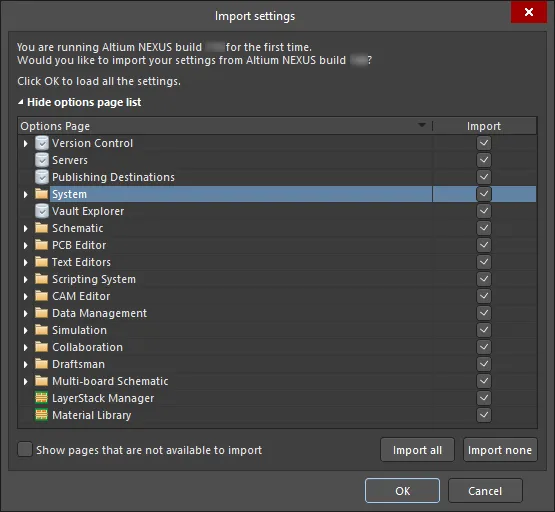This screenshot has width=555, height=512.
Task: Select the Collaboration tree item
Action: pos(87,347)
